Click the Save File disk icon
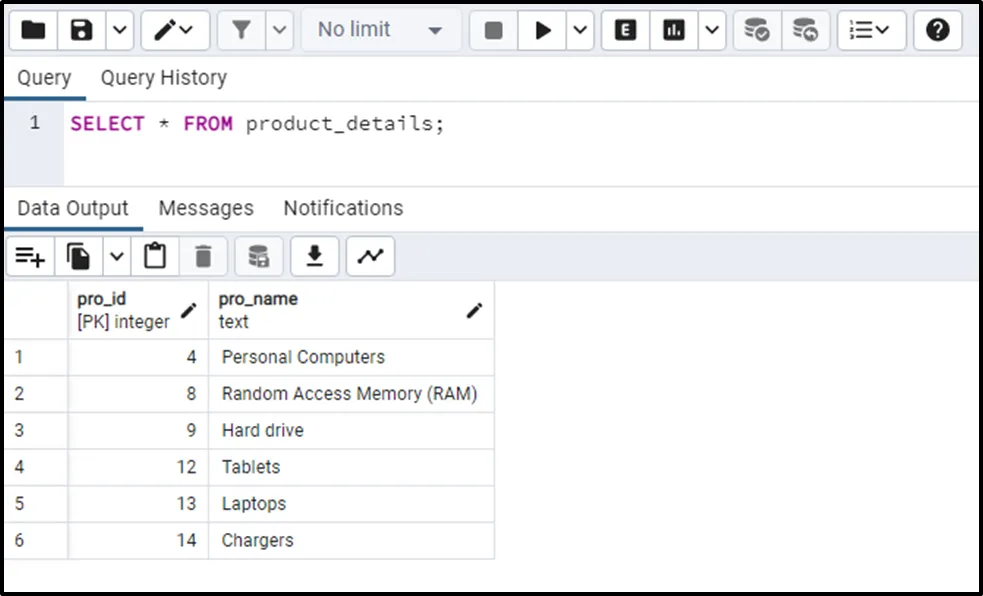 [x=82, y=31]
